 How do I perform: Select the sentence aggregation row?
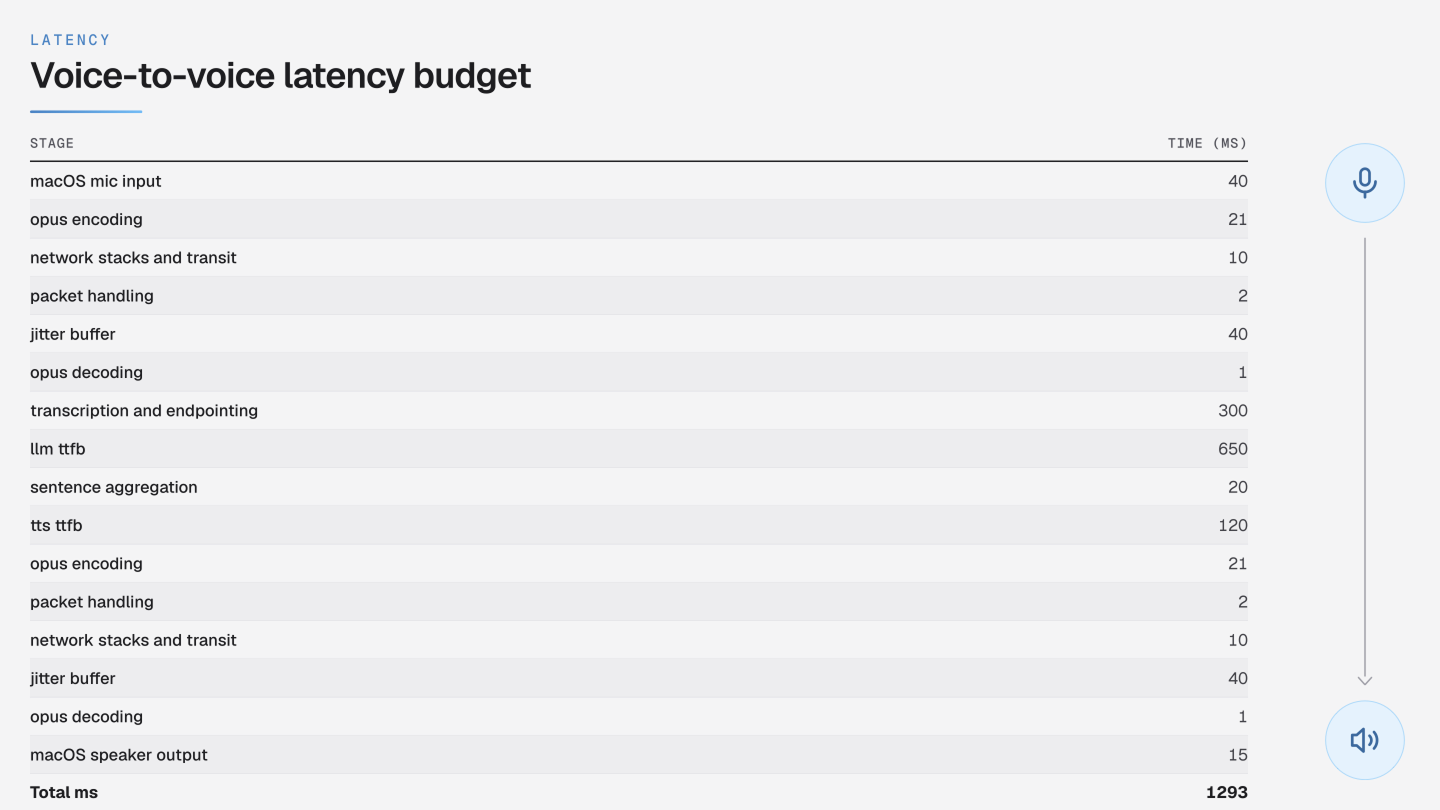[639, 487]
